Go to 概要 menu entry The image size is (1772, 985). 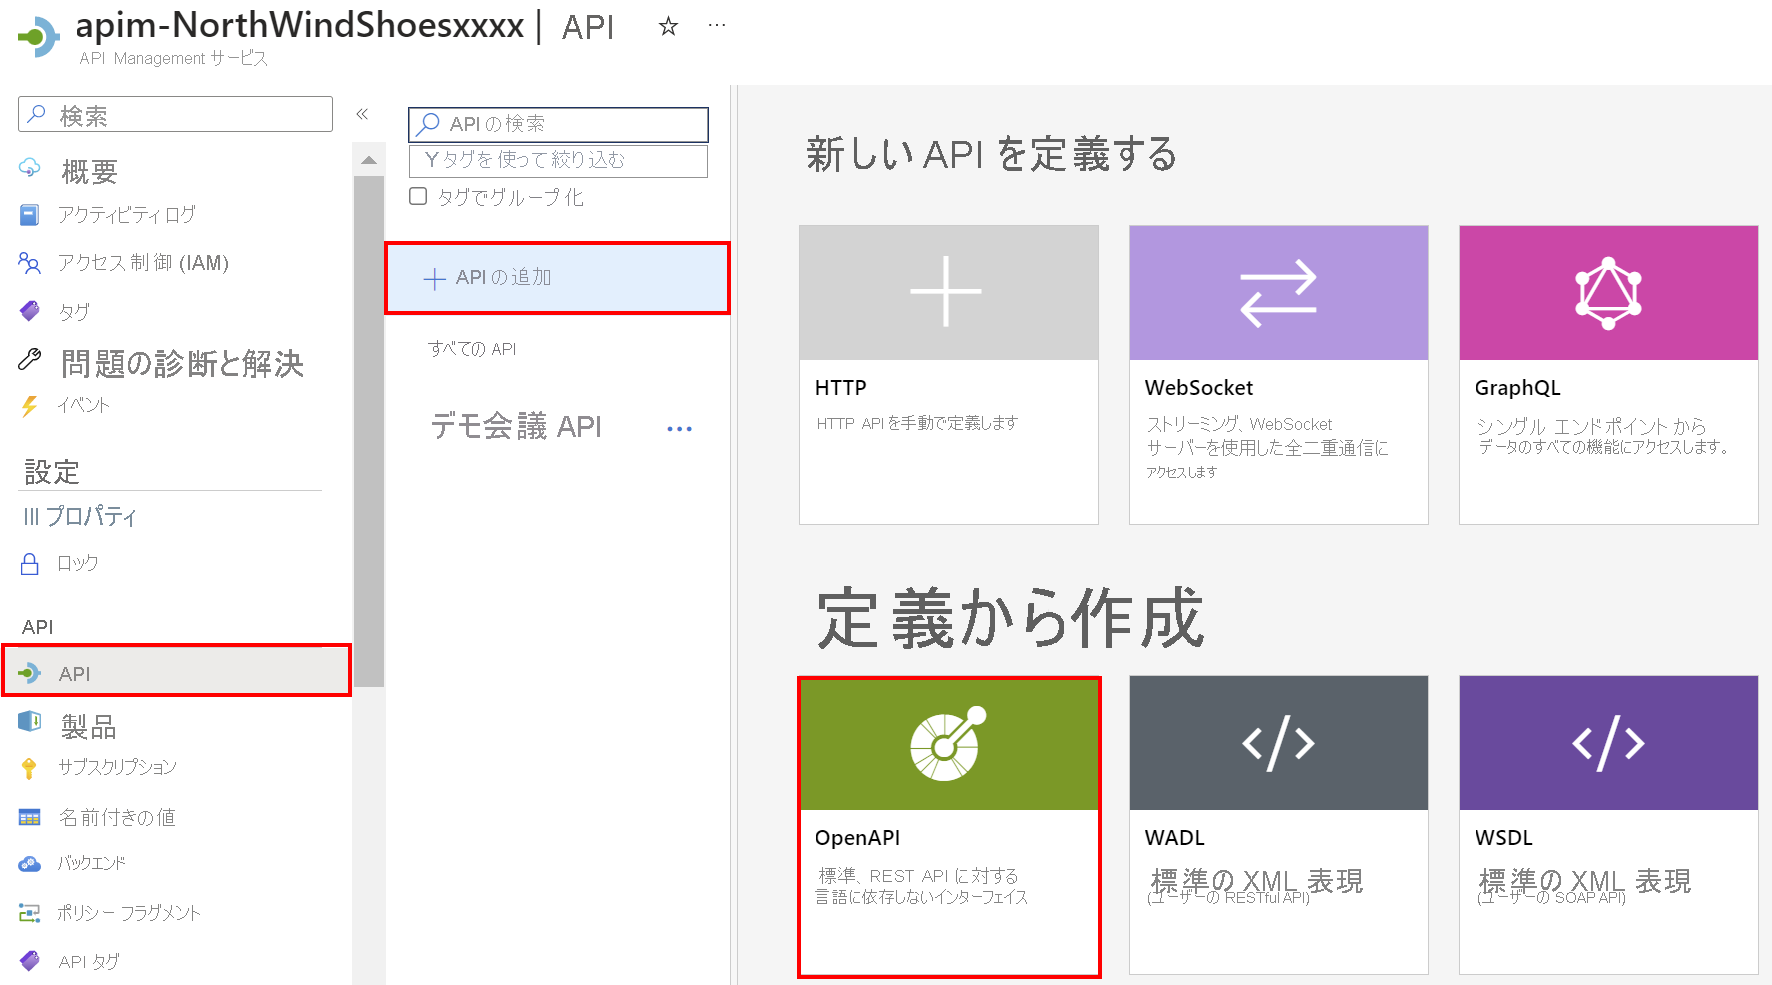click(89, 172)
